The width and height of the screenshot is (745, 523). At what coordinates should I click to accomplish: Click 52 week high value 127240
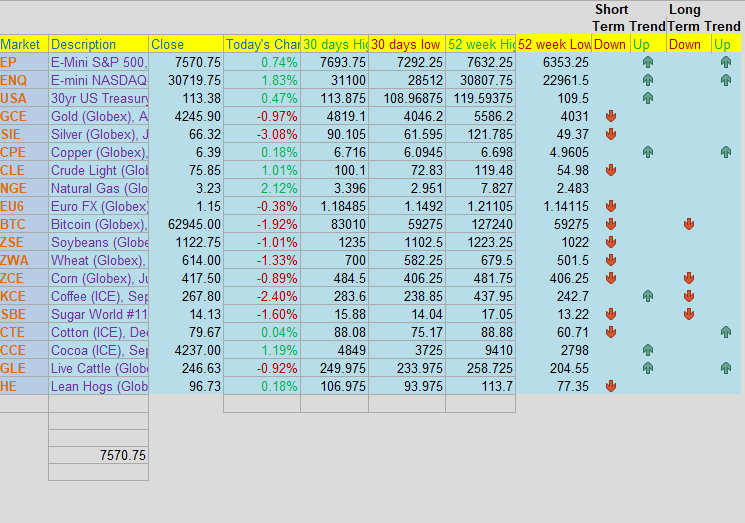point(480,224)
